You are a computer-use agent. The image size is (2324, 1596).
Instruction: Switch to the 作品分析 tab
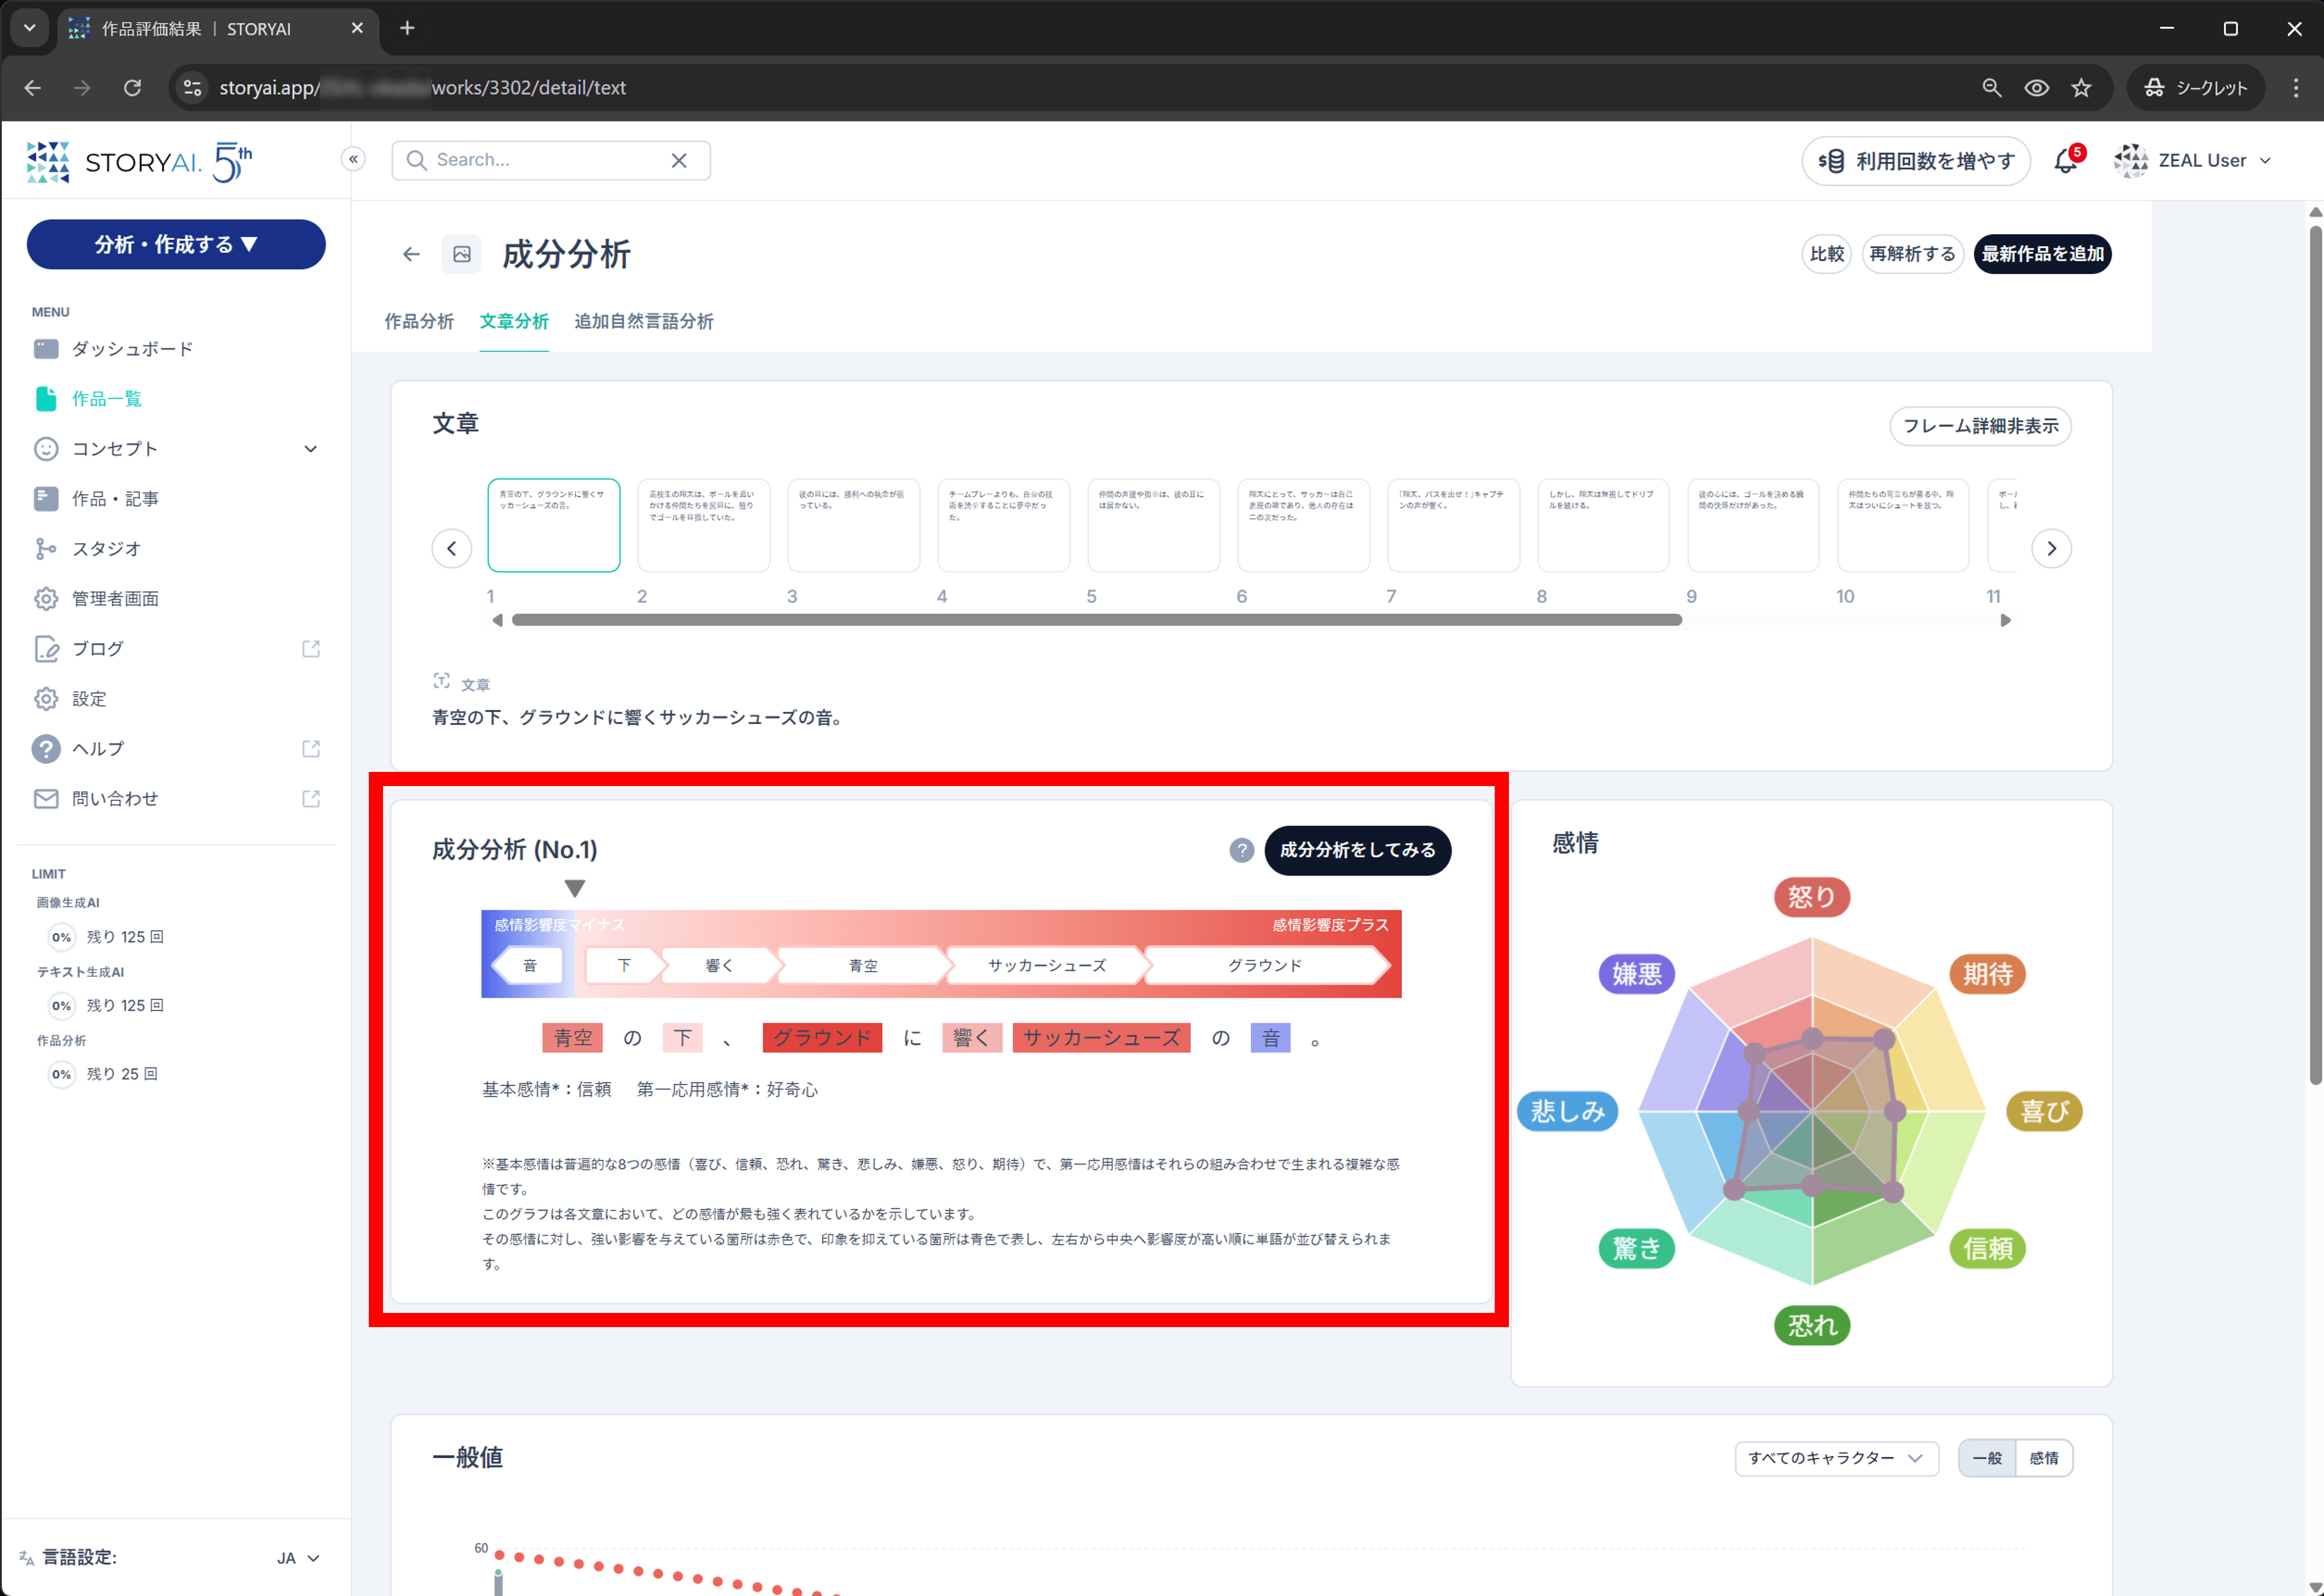pos(419,321)
